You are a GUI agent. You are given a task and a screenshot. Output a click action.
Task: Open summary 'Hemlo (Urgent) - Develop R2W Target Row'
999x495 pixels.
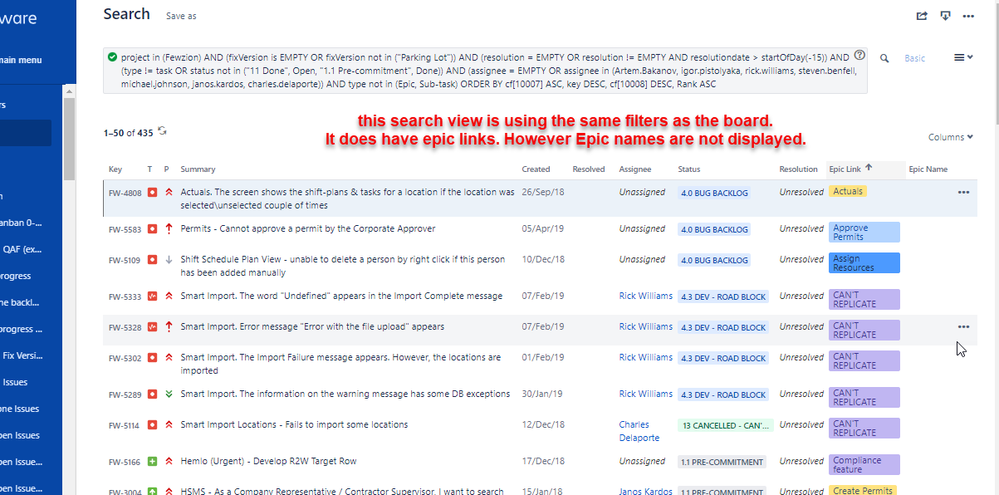(x=268, y=461)
